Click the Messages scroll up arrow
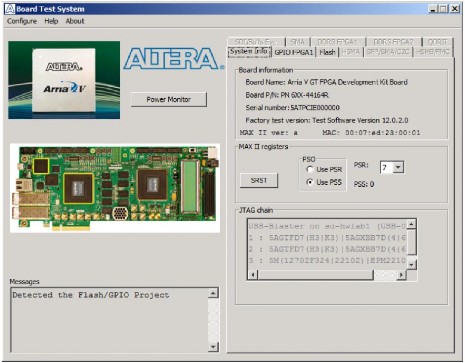The width and height of the screenshot is (465, 363). 213,293
